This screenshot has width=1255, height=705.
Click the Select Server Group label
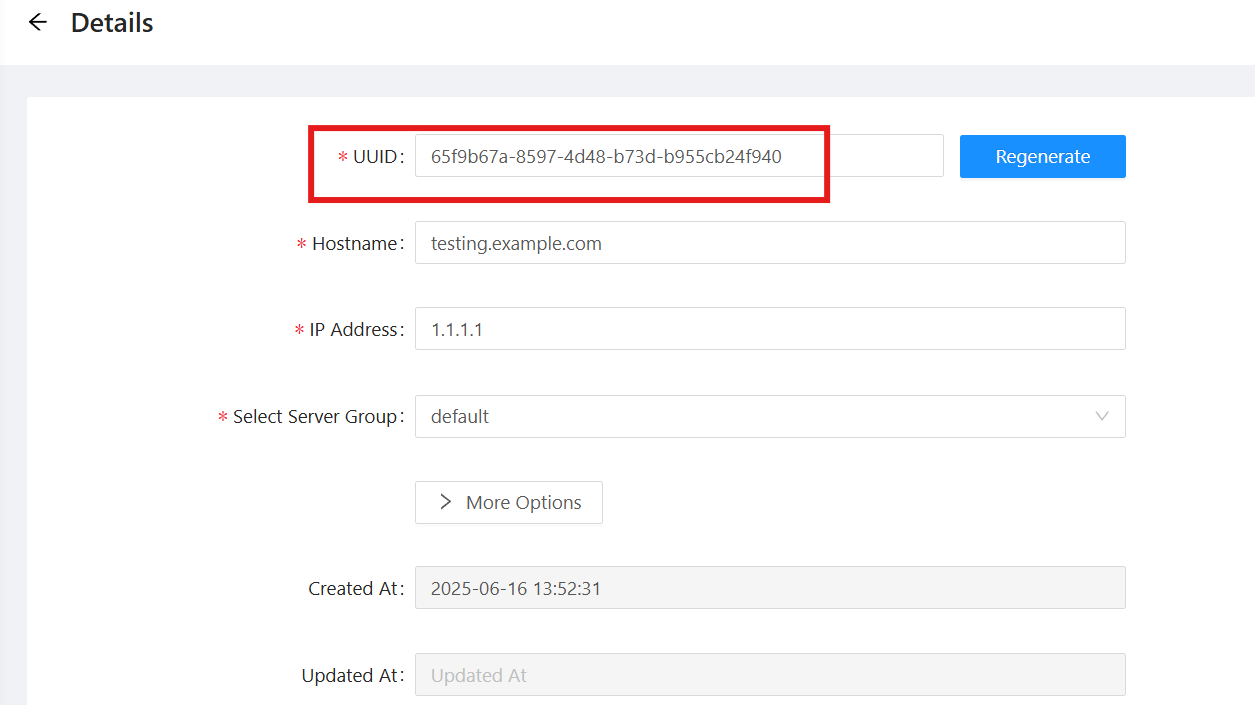pos(315,416)
